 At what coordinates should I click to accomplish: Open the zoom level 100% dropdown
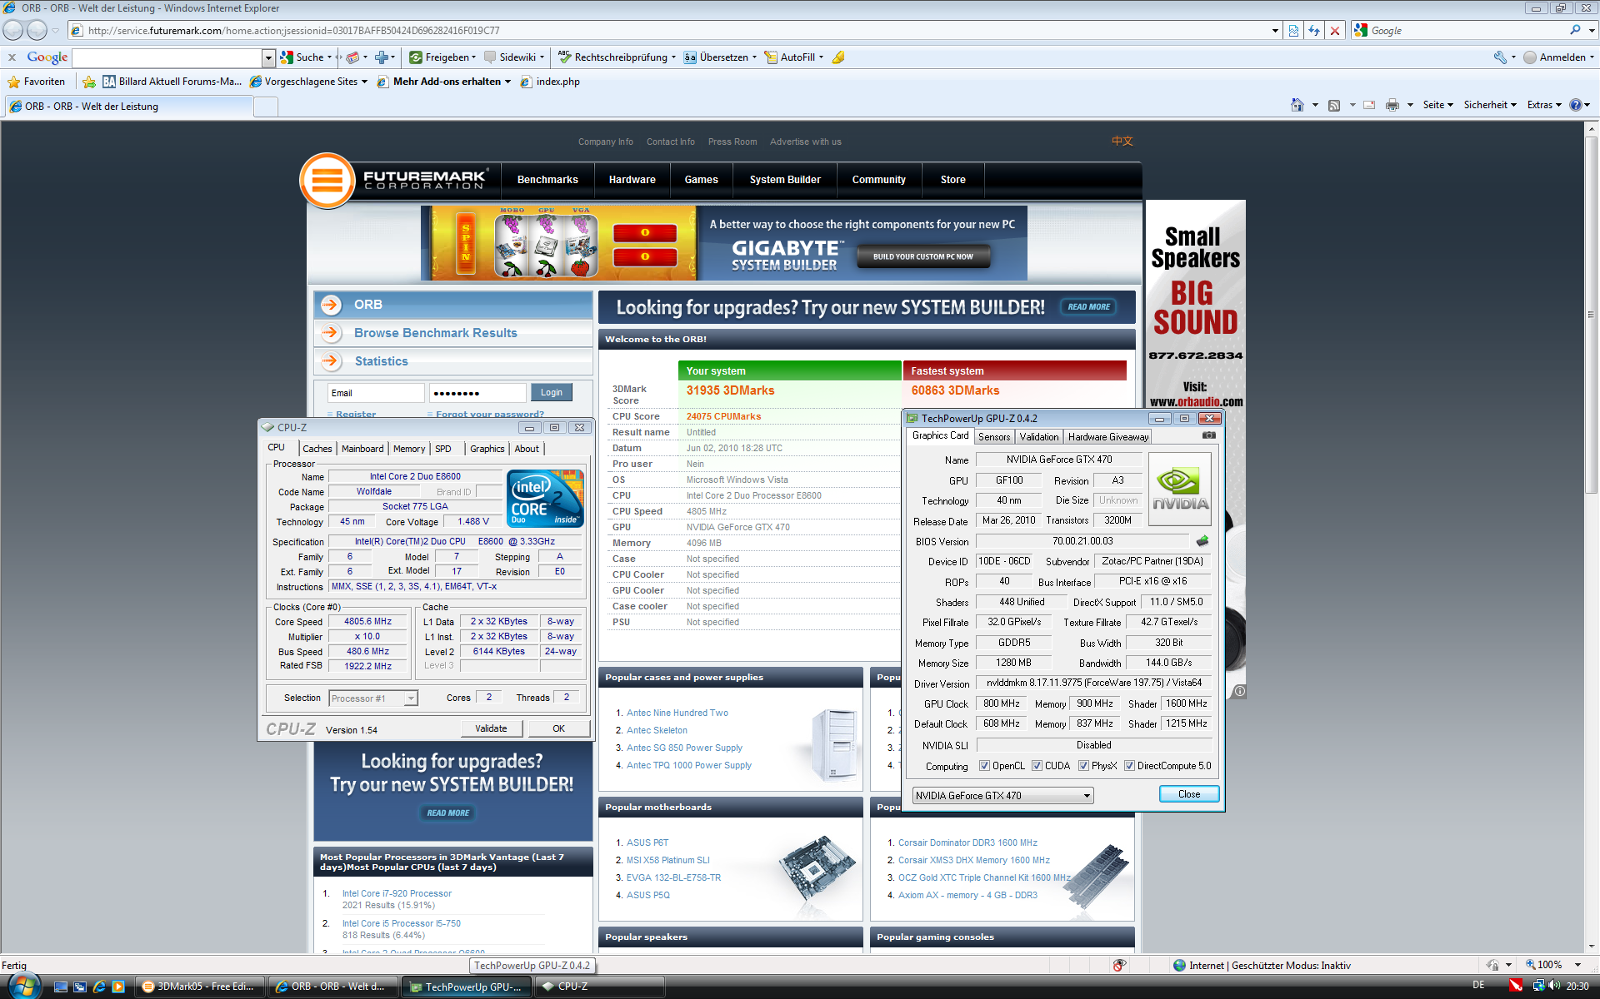(x=1578, y=965)
